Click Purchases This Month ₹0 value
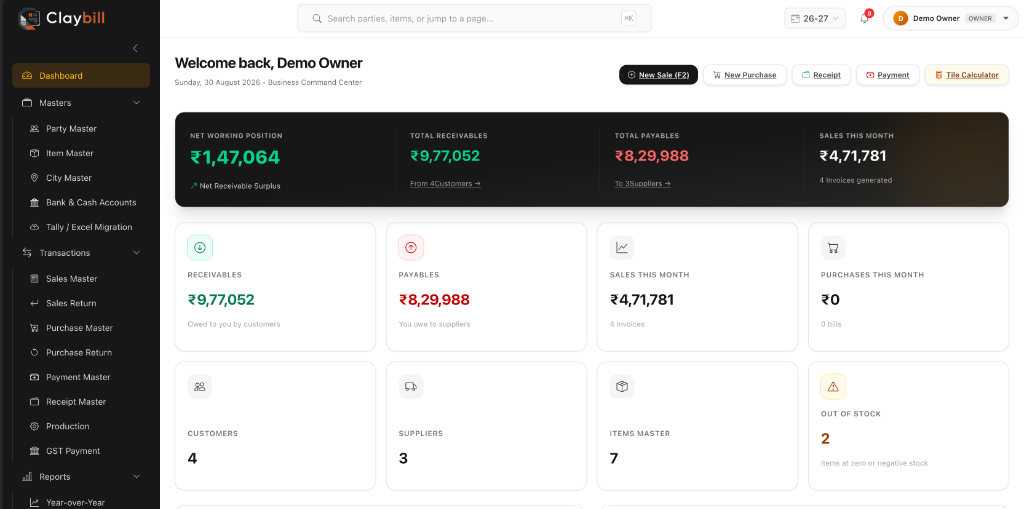 click(830, 300)
